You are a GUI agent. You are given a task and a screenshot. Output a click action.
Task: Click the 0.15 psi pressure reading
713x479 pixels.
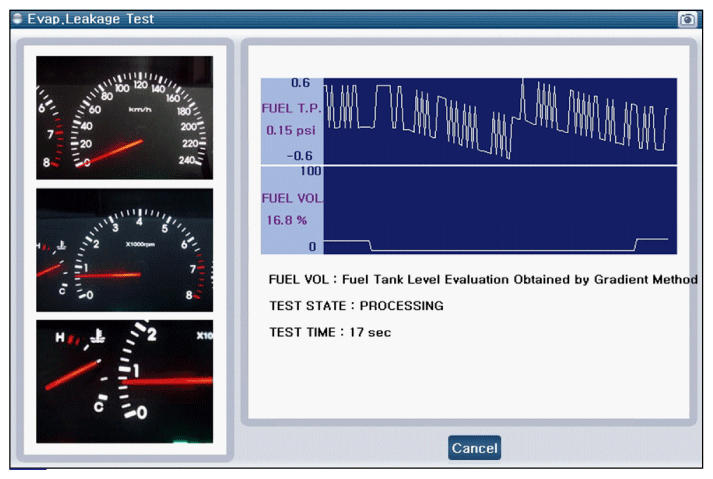point(291,130)
